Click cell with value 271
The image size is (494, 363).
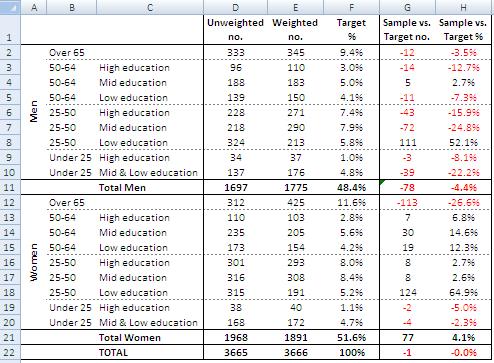pos(295,112)
